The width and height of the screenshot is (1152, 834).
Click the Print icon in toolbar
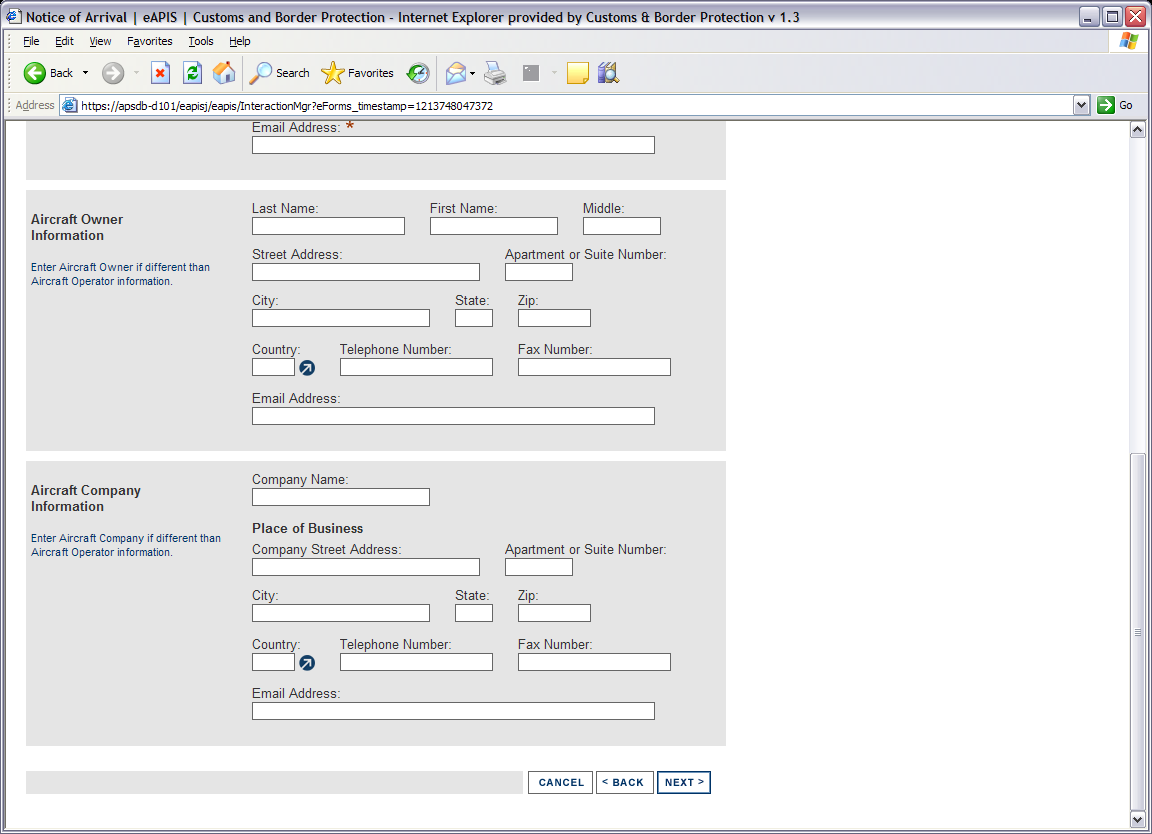[x=495, y=73]
